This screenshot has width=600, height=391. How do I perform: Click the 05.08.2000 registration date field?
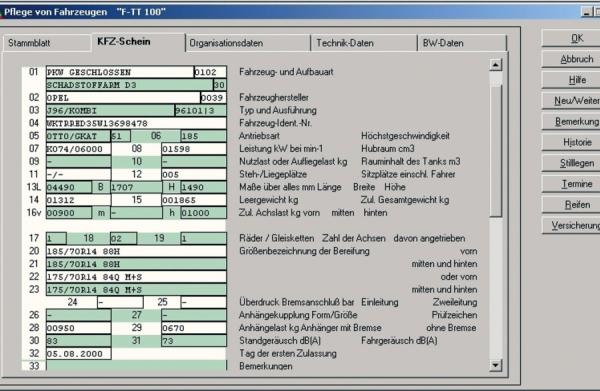click(x=78, y=354)
